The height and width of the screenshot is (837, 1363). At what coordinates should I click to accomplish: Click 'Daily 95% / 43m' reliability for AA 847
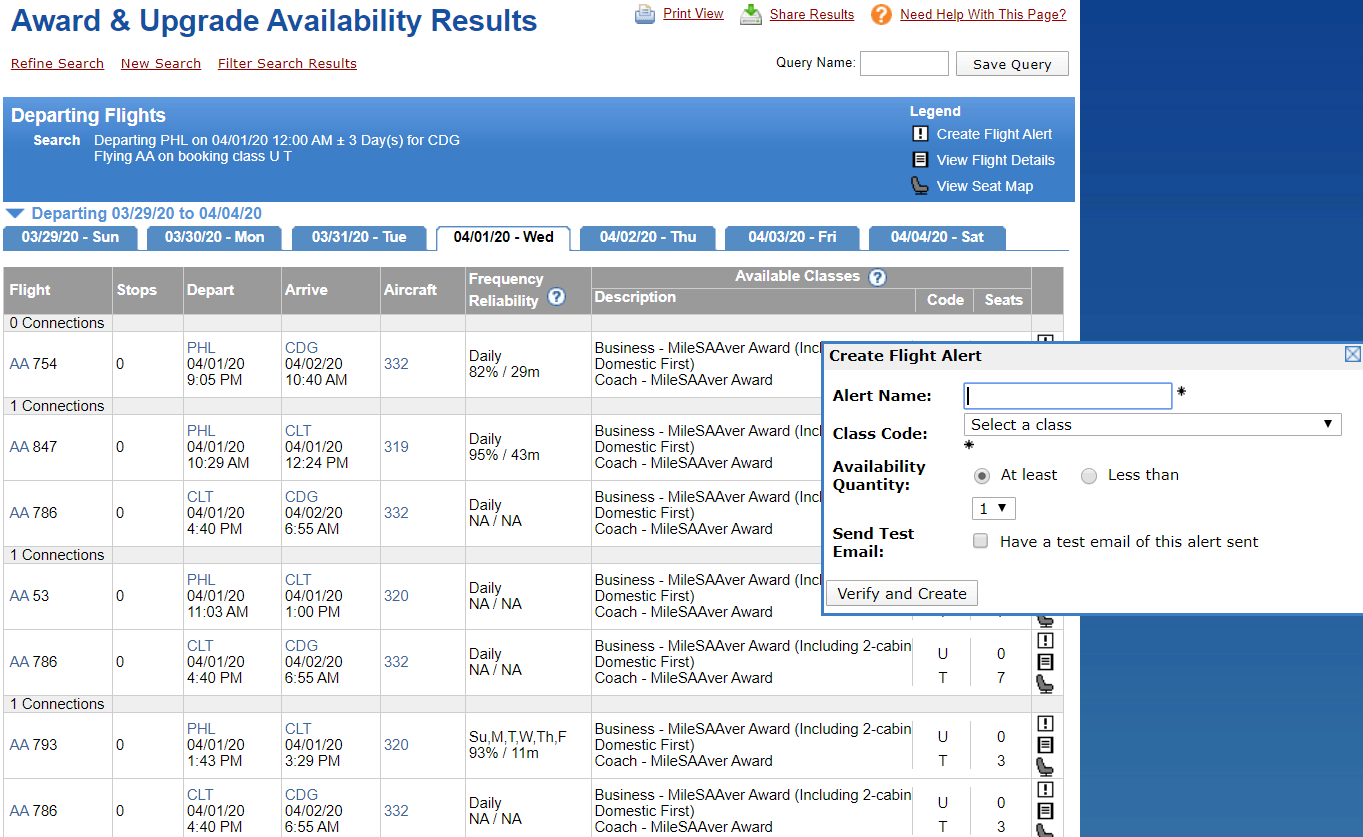[504, 447]
